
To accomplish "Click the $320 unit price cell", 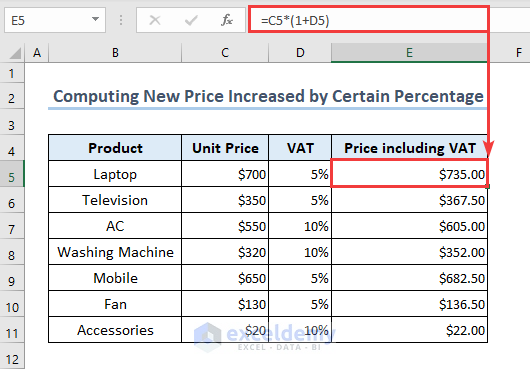I will [225, 252].
